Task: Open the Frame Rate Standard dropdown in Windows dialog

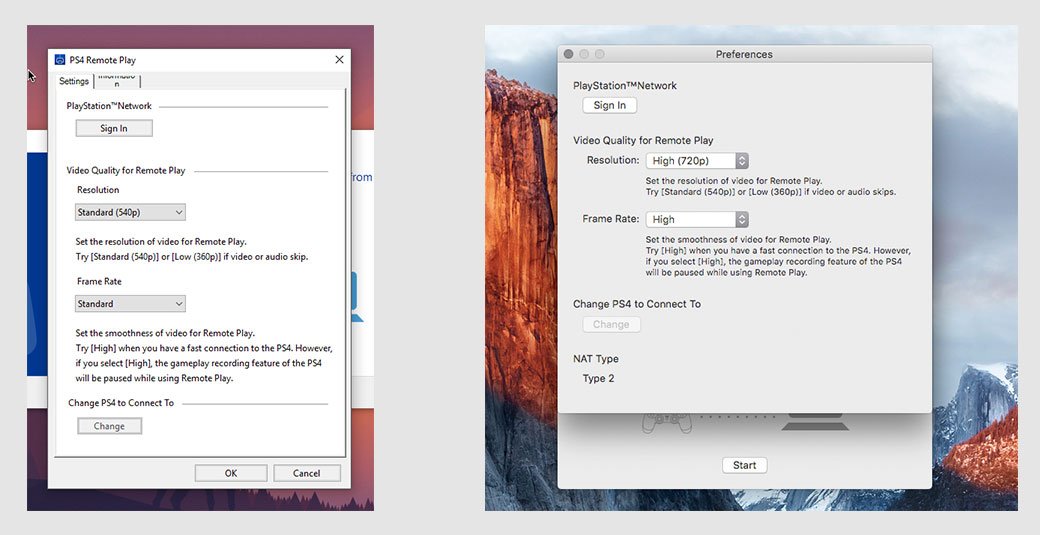Action: pos(130,304)
